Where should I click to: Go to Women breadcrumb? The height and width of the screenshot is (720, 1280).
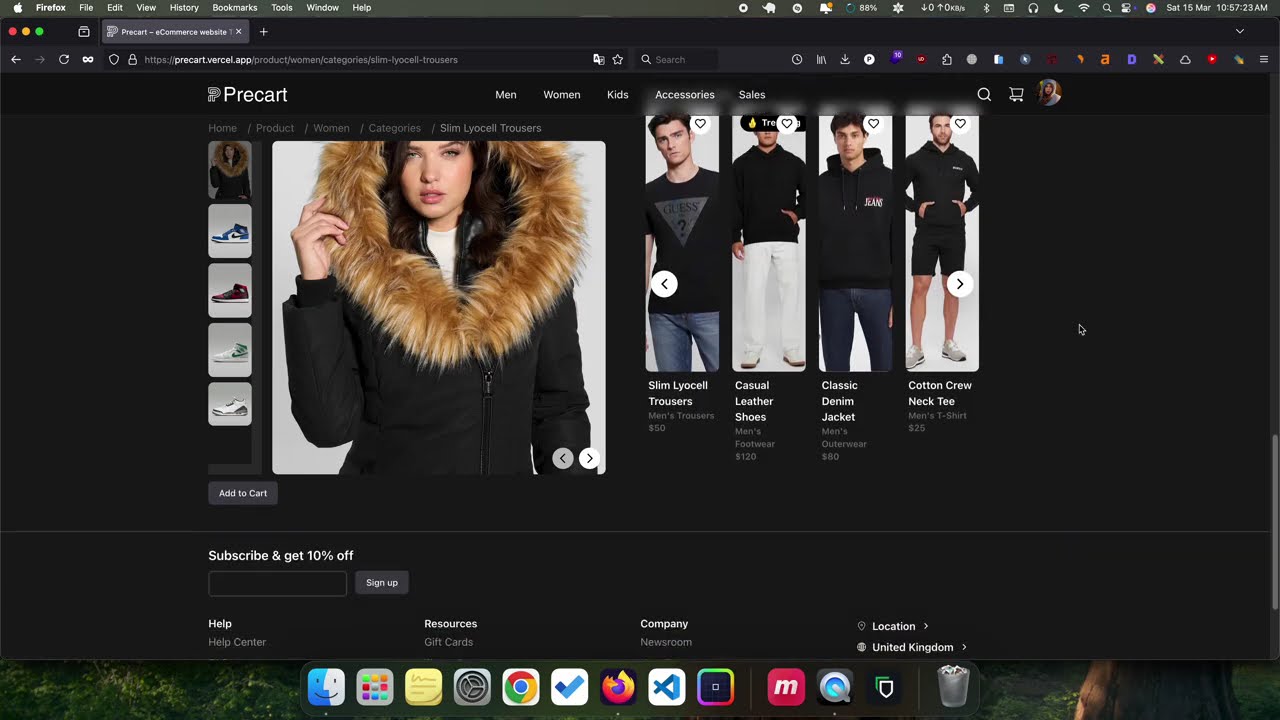(331, 128)
